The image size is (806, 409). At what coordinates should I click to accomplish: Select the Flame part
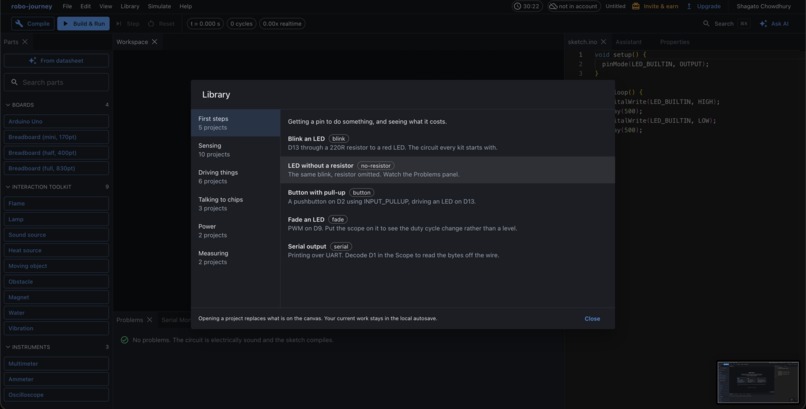(x=57, y=203)
